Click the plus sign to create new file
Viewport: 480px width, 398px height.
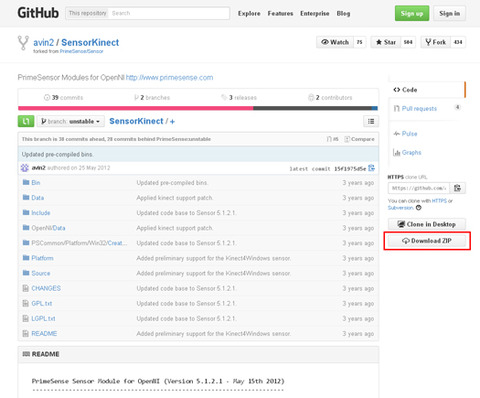172,122
